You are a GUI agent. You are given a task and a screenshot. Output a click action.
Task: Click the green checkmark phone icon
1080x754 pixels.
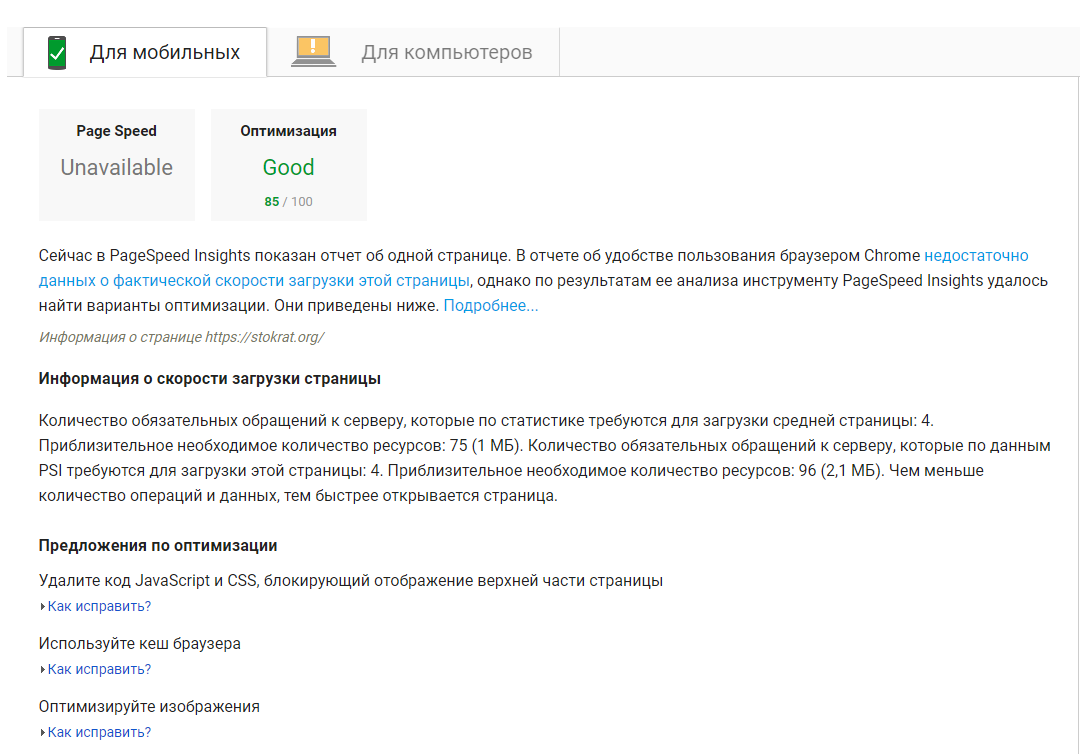click(x=57, y=52)
